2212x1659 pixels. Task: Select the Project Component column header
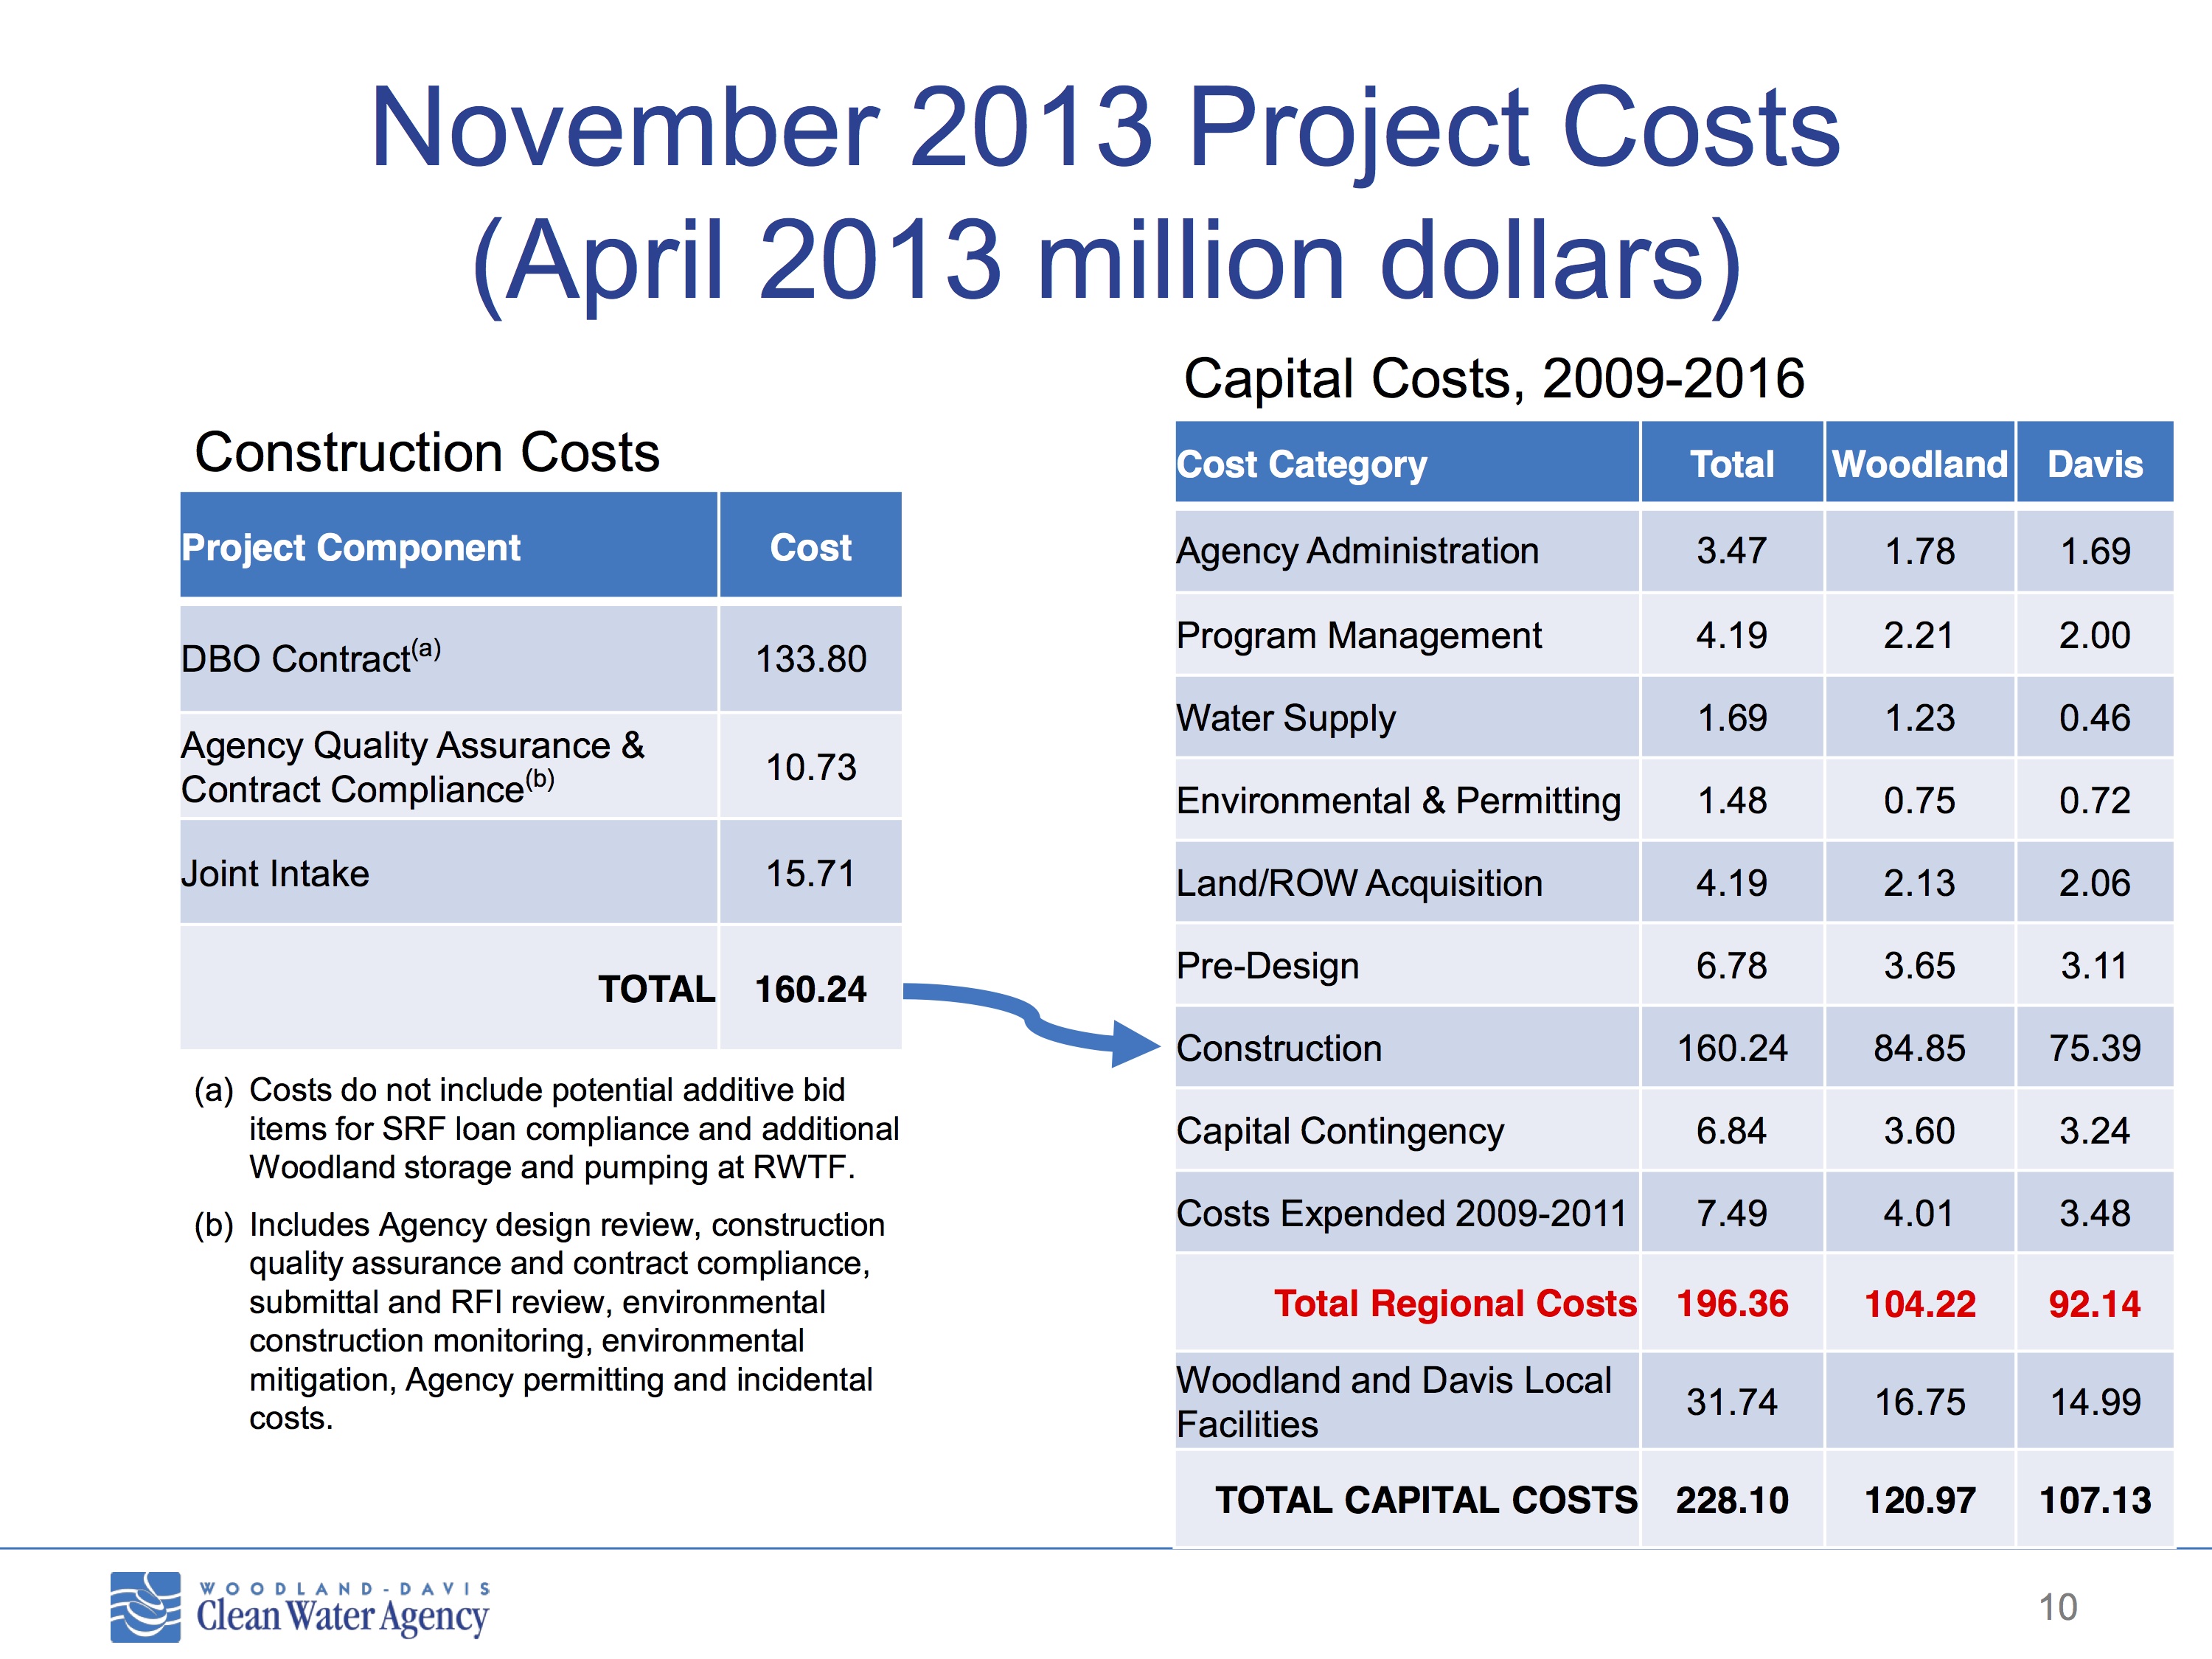[x=350, y=547]
